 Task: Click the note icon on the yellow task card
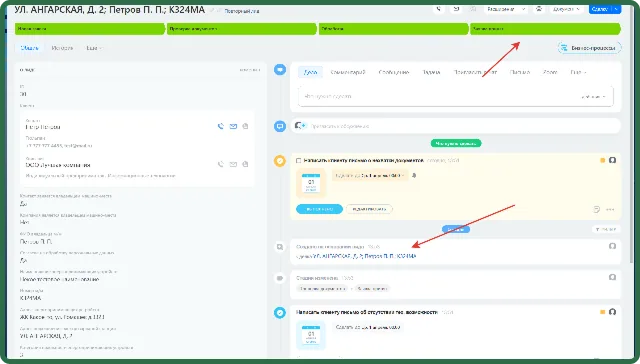596,209
